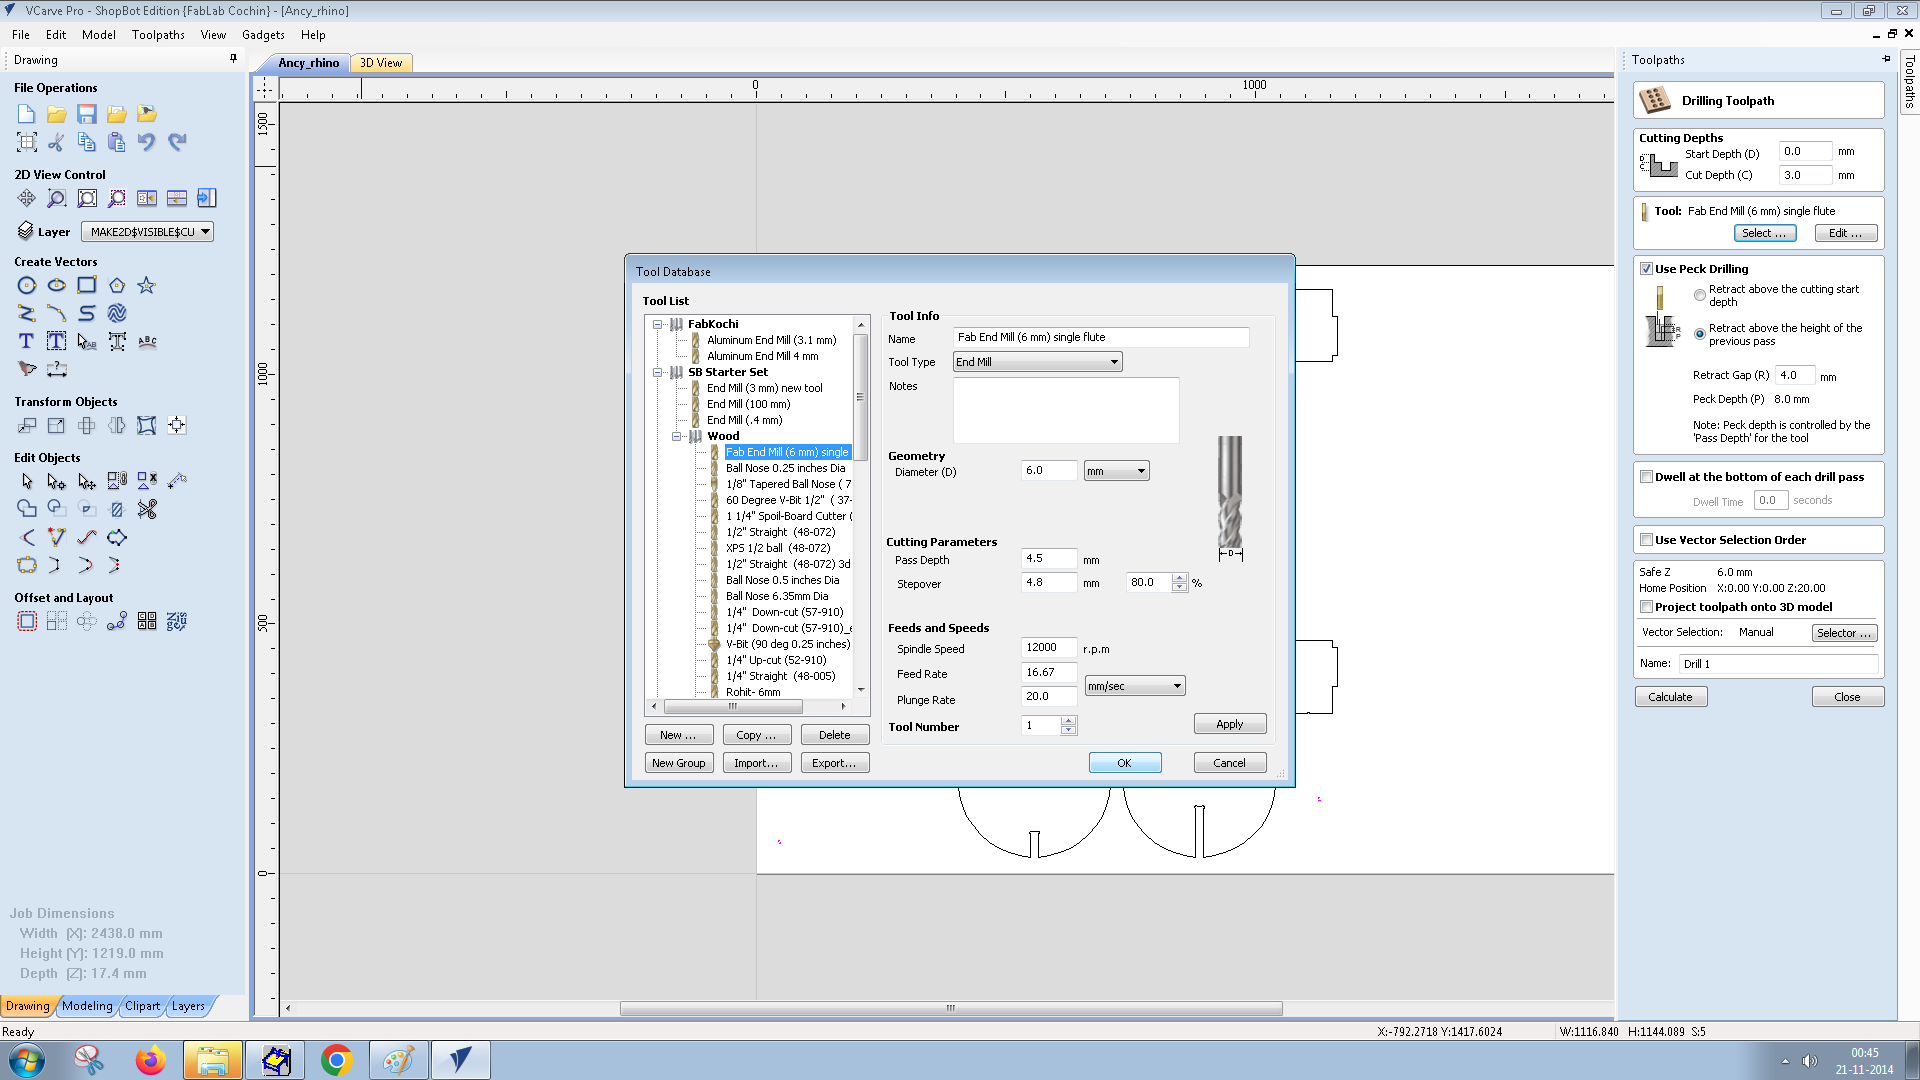Image resolution: width=1920 pixels, height=1080 pixels.
Task: Click the Layer stack icon
Action: coord(26,231)
